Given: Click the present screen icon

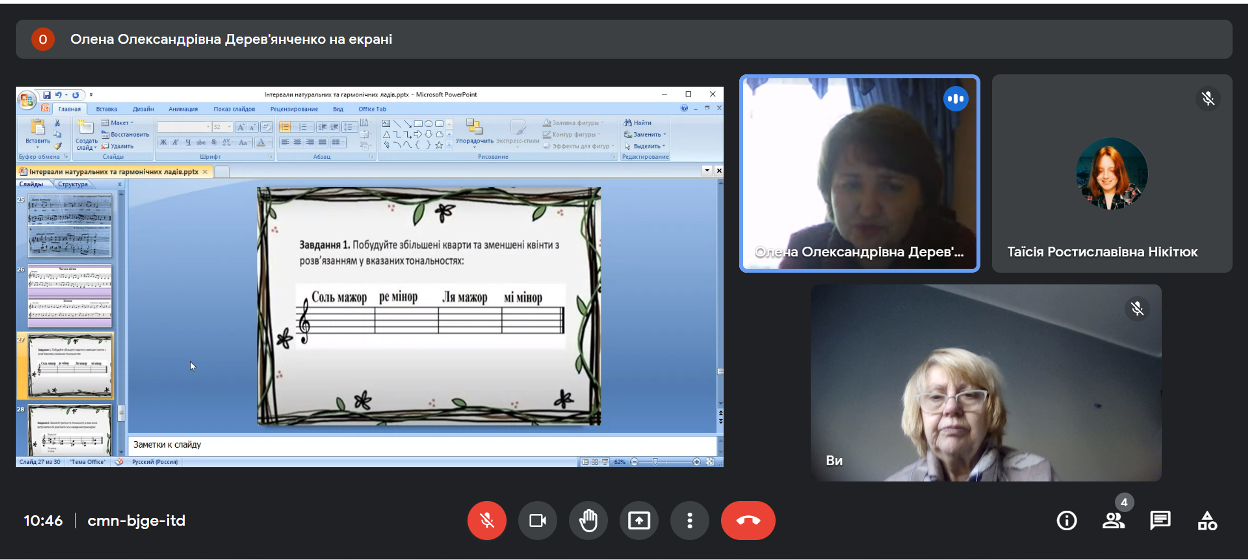Looking at the screenshot, I should tap(639, 520).
